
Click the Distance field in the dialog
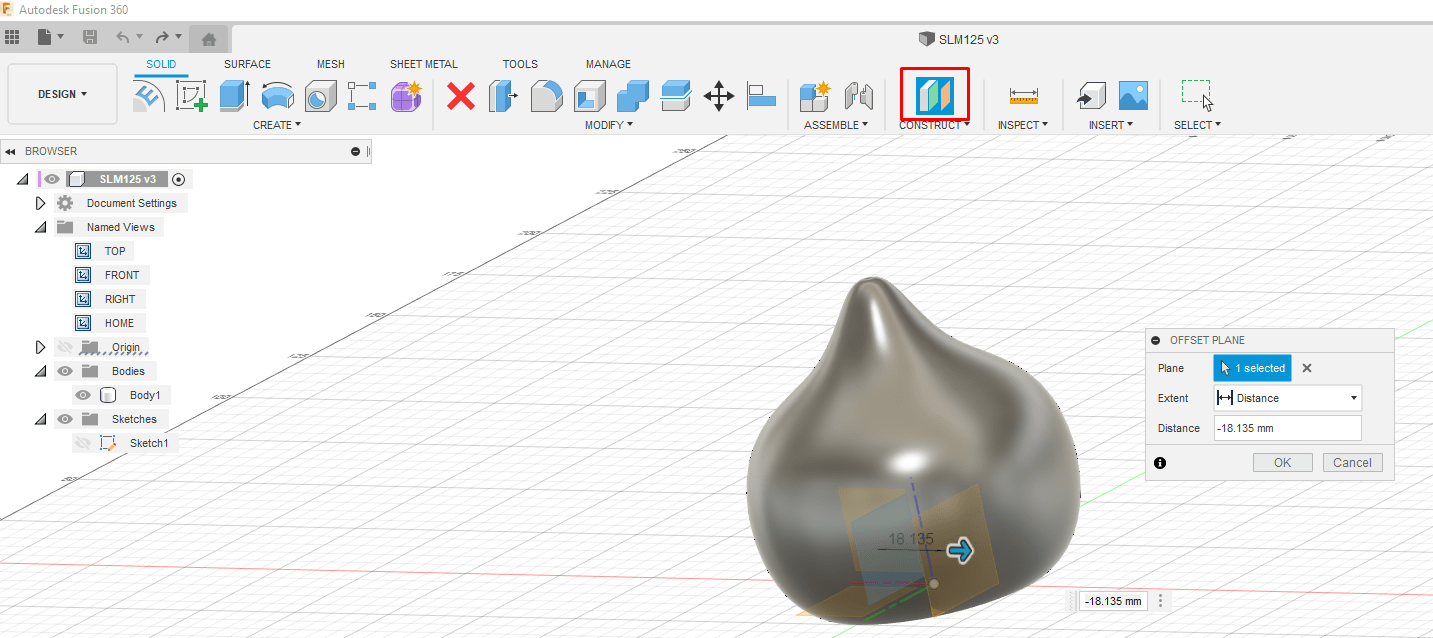pyautogui.click(x=1287, y=428)
